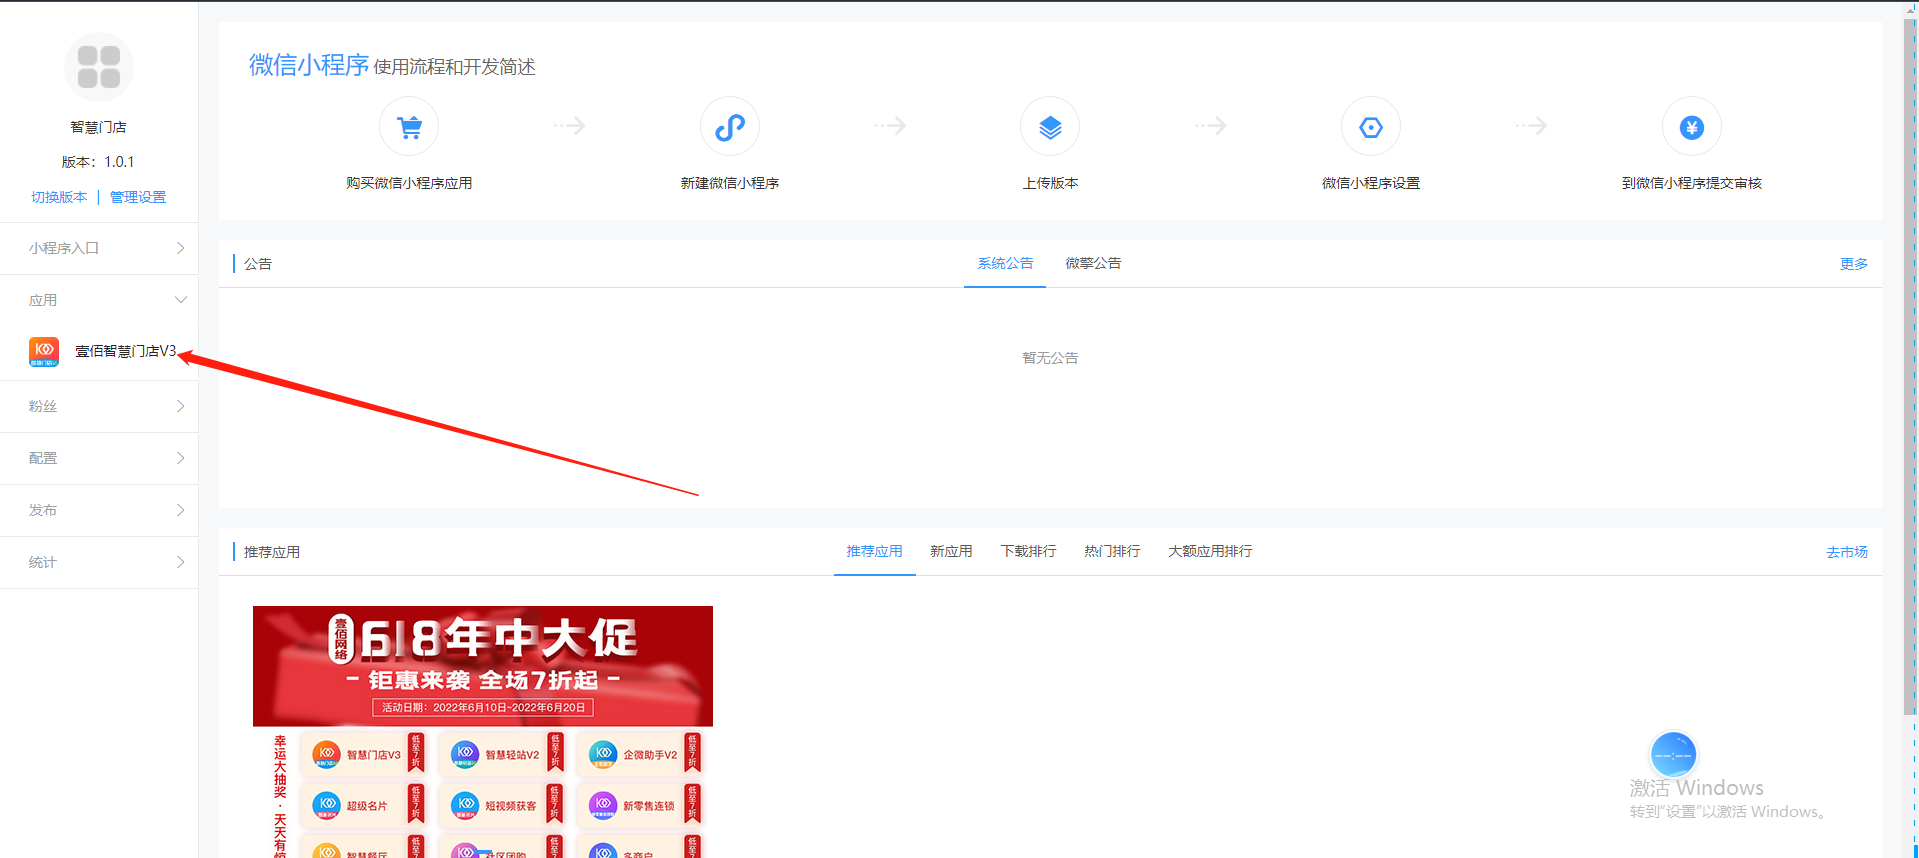Click the 到微信小程序提交审核 step label
The width and height of the screenshot is (1919, 858).
(1692, 183)
